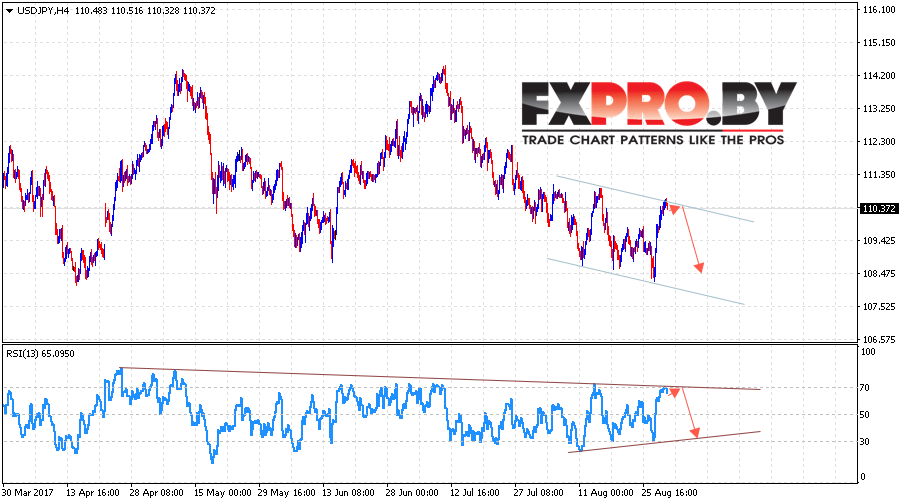Click the 25 Aug 16:00 date label
The height and width of the screenshot is (504, 900).
pos(670,493)
